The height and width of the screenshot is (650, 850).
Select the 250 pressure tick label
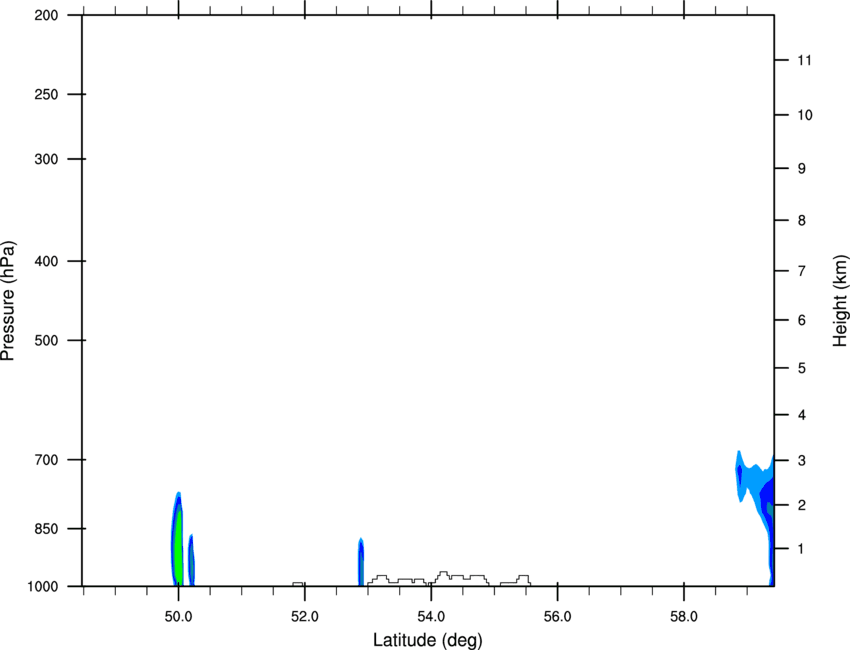[x=46, y=94]
